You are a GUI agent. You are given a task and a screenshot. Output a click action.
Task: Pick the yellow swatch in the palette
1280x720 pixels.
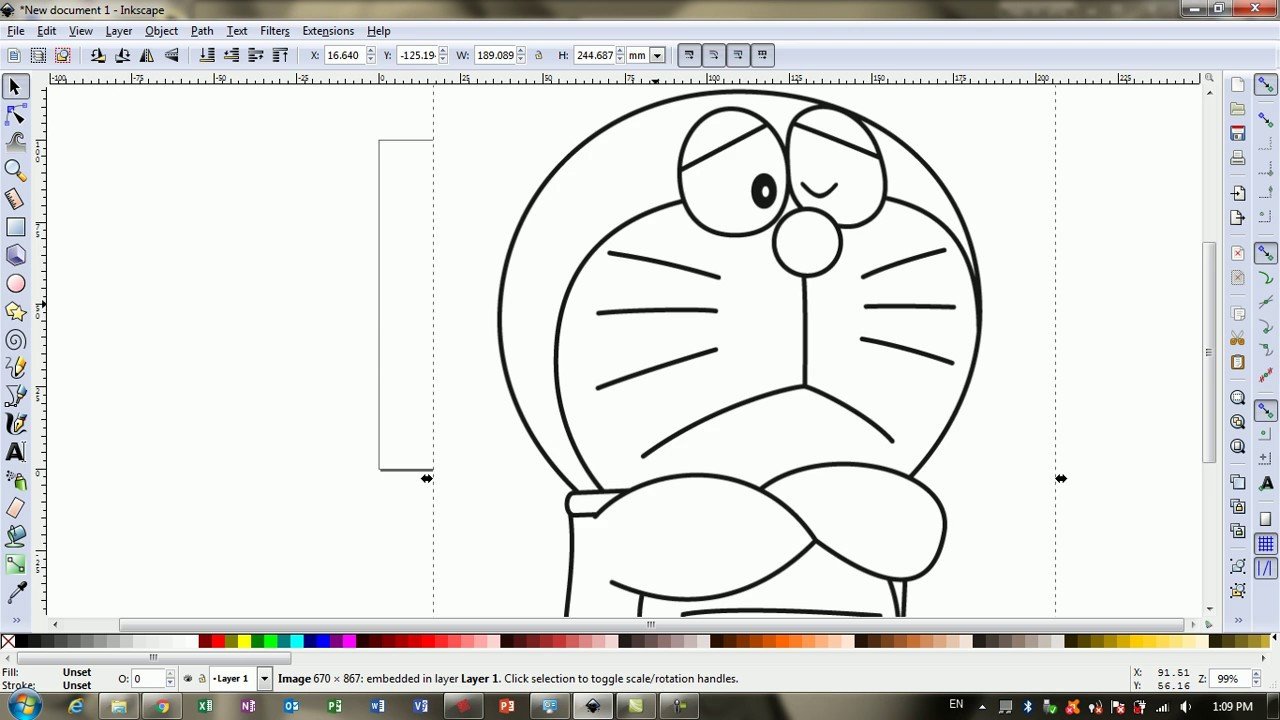pyautogui.click(x=244, y=641)
